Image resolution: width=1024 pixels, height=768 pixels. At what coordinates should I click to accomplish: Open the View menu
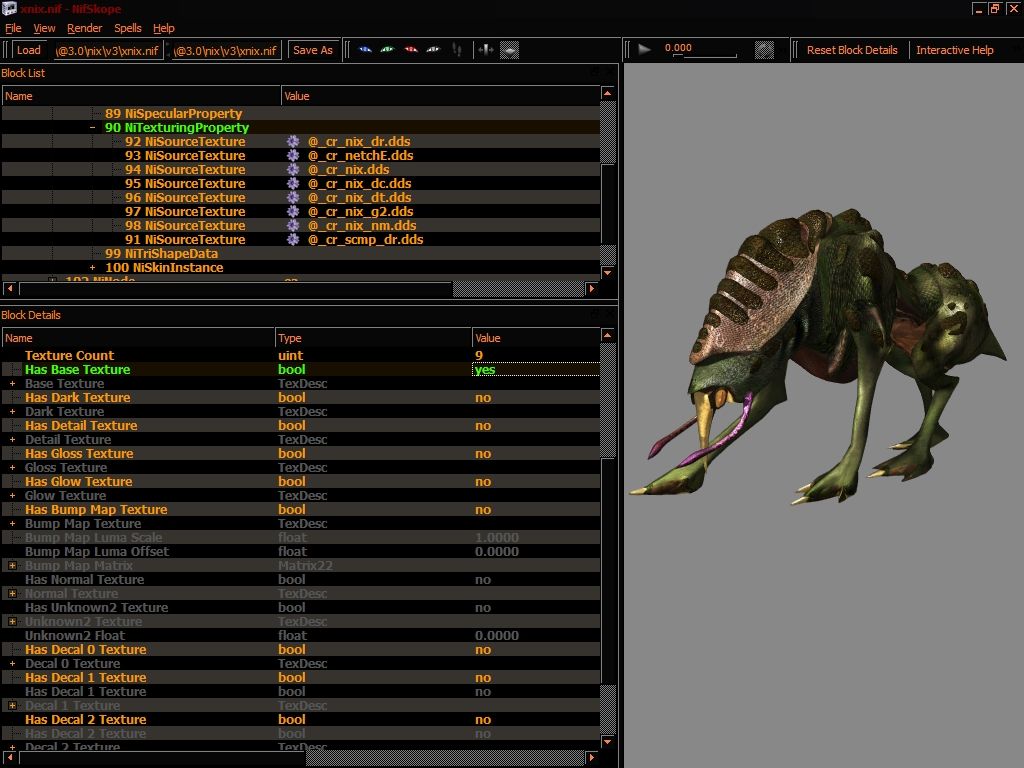pos(44,28)
